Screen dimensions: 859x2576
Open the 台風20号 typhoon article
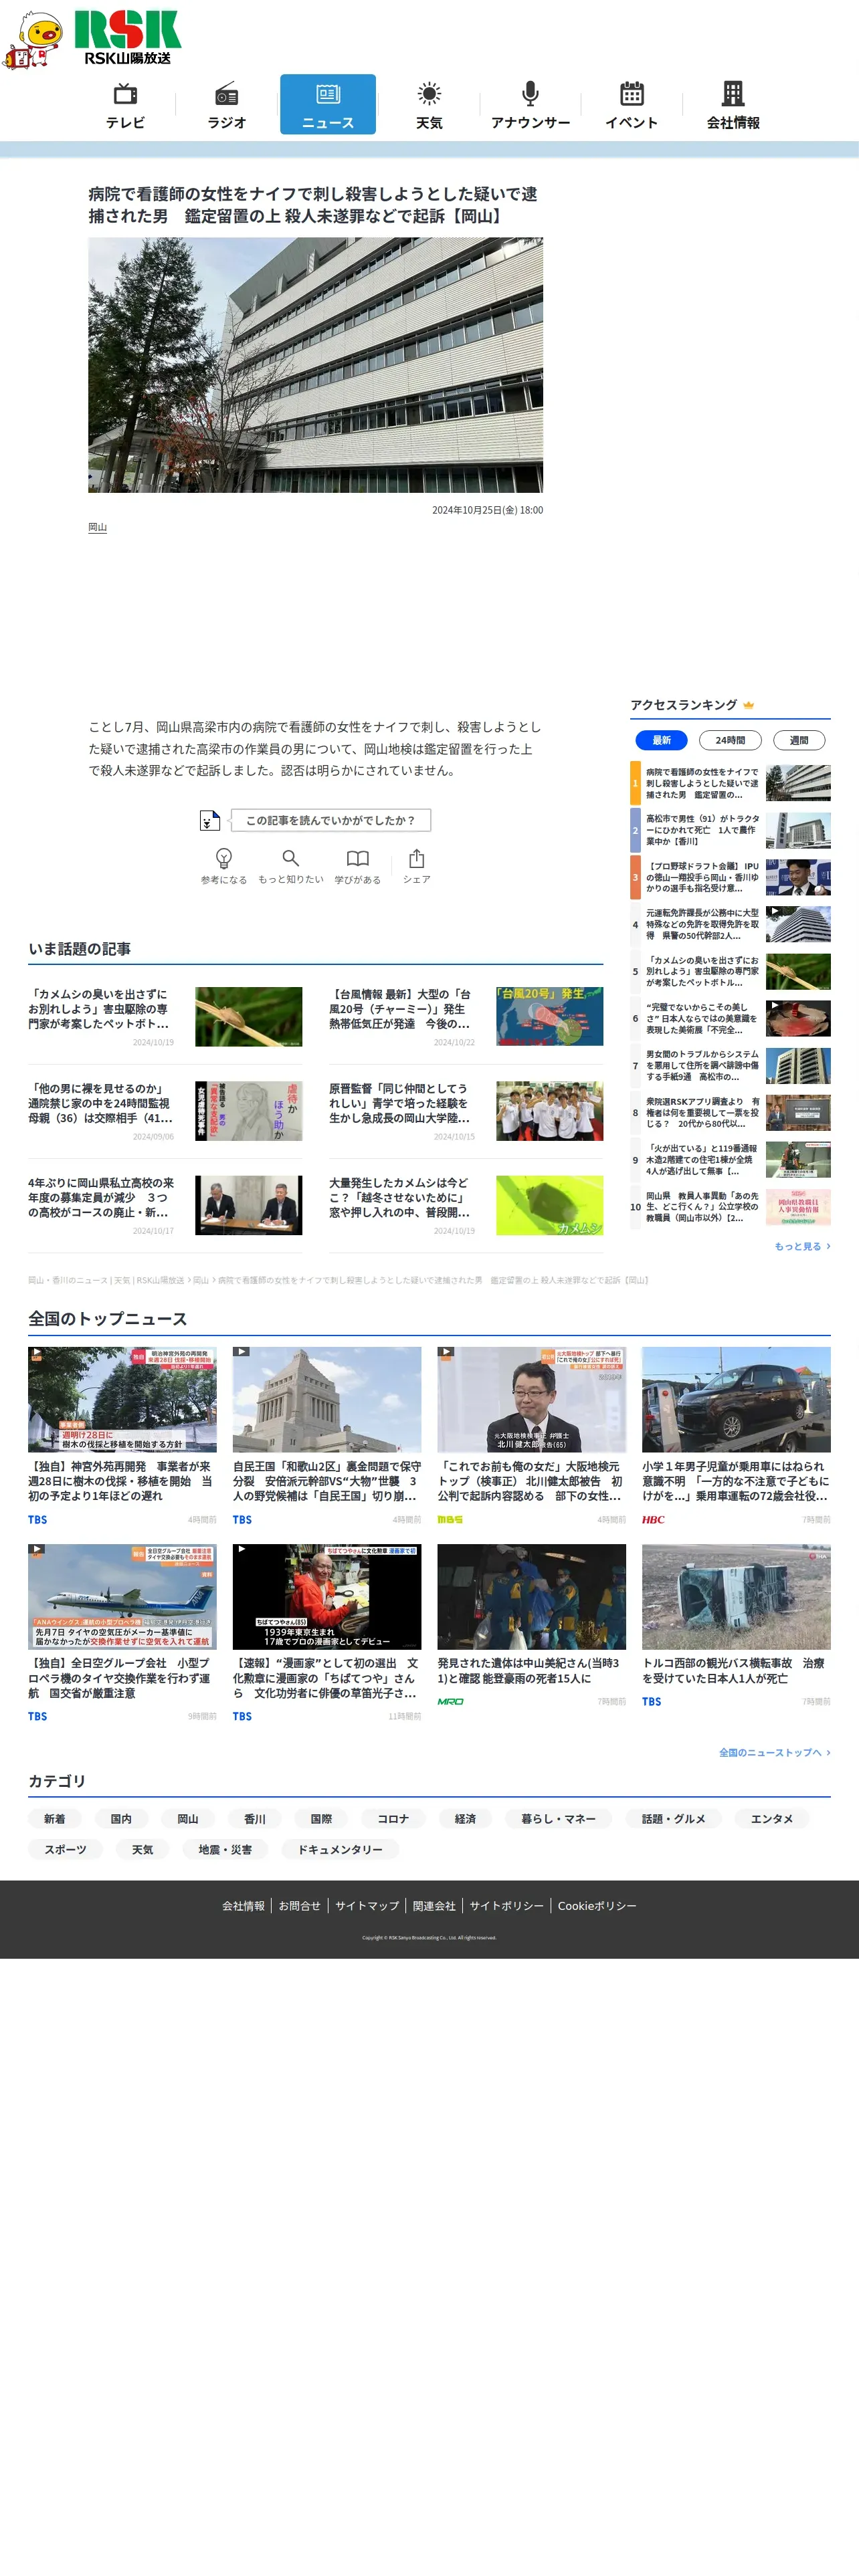pyautogui.click(x=466, y=1016)
